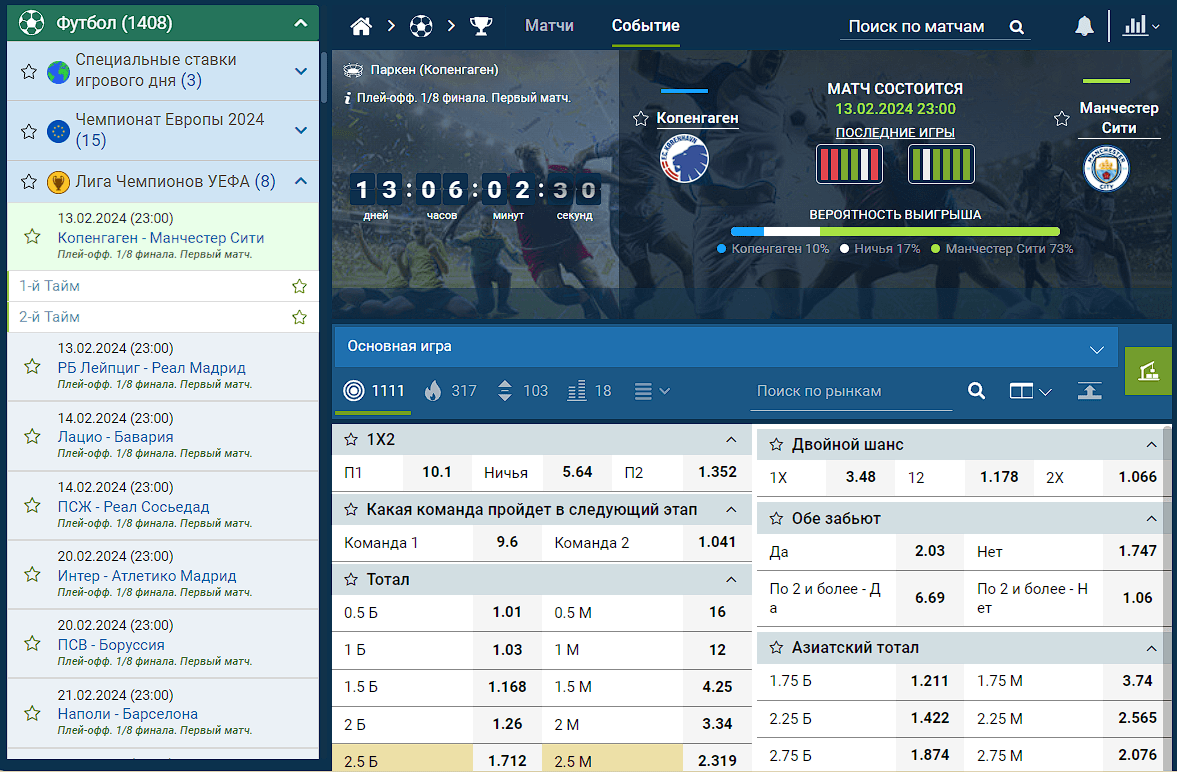Select the popular markets tab 317
Image resolution: width=1177 pixels, height=772 pixels.
point(450,391)
